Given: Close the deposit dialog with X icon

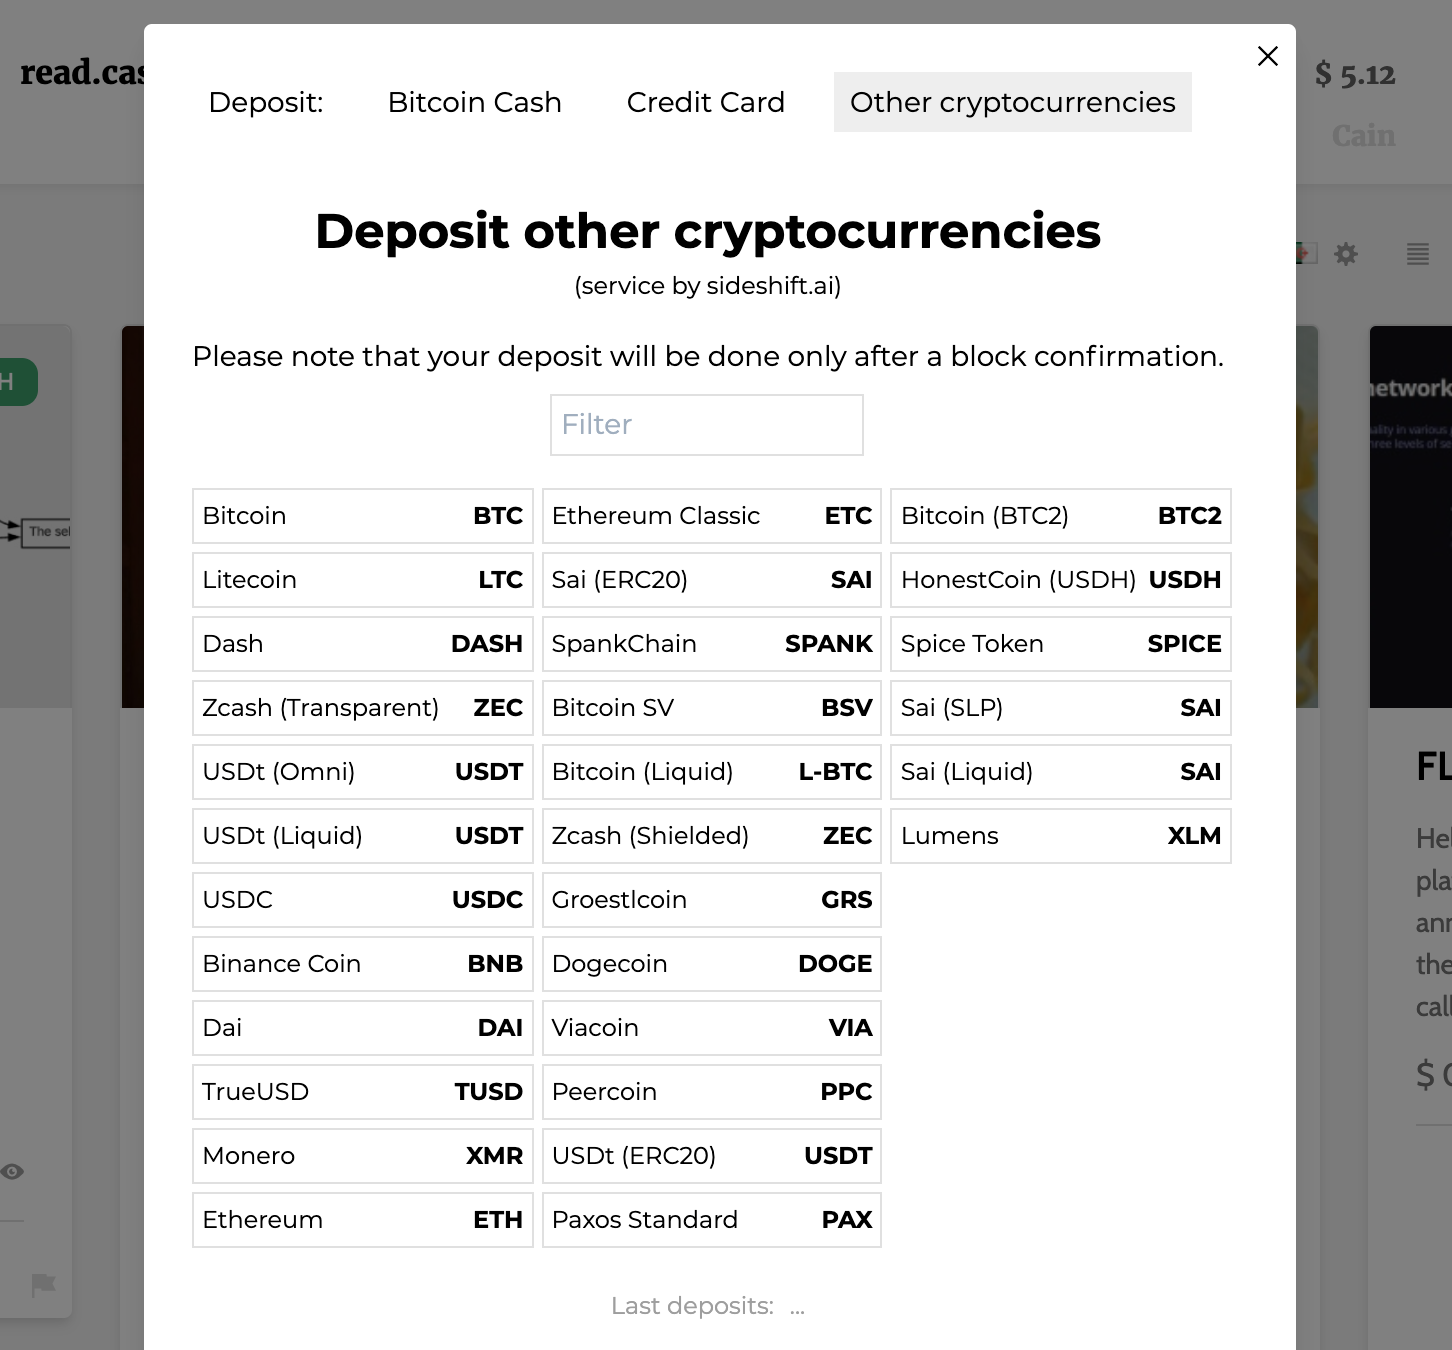Looking at the screenshot, I should (x=1268, y=56).
